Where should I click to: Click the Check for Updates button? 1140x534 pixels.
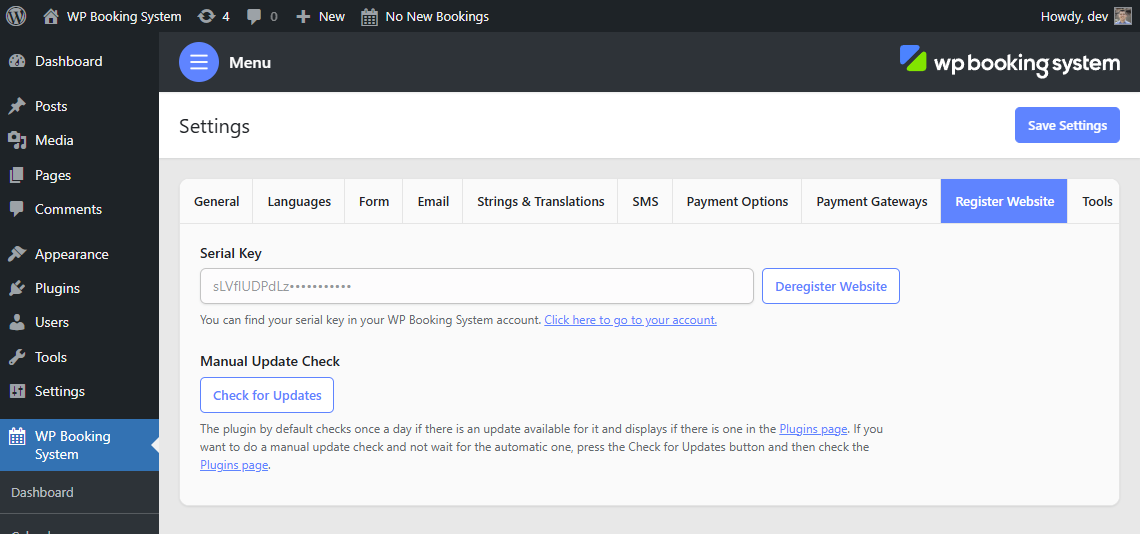point(267,395)
